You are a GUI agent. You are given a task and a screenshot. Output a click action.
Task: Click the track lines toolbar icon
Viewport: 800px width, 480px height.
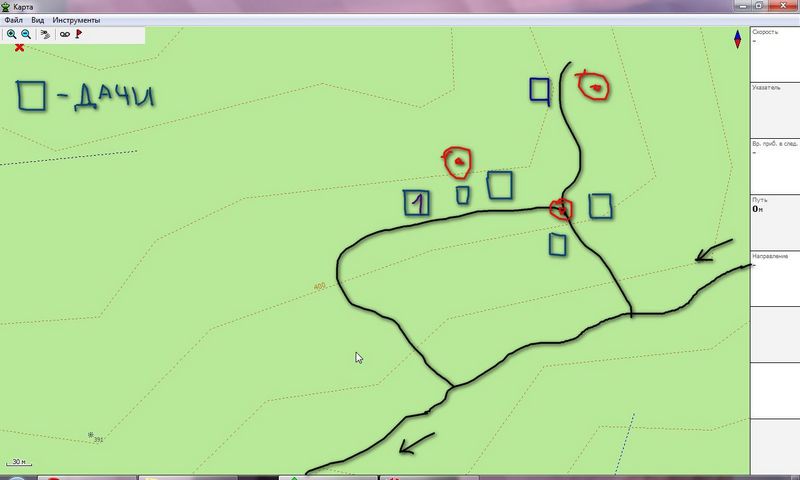45,34
